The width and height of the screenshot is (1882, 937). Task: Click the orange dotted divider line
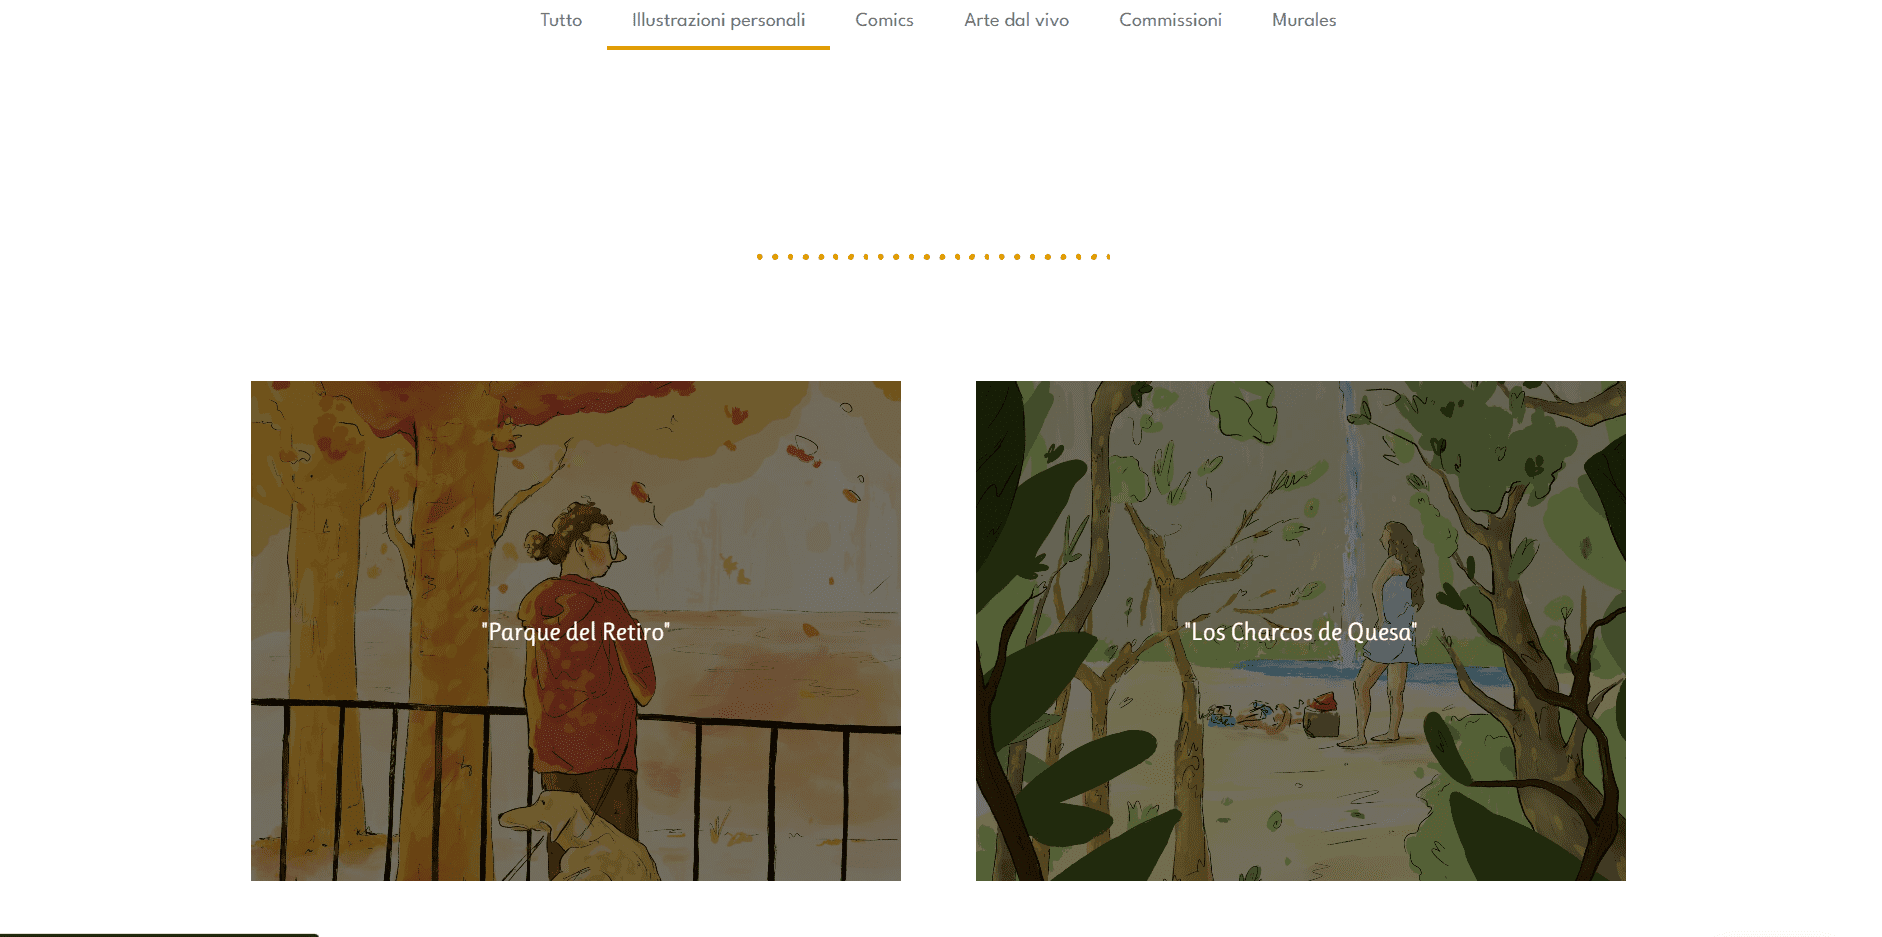pyautogui.click(x=933, y=257)
